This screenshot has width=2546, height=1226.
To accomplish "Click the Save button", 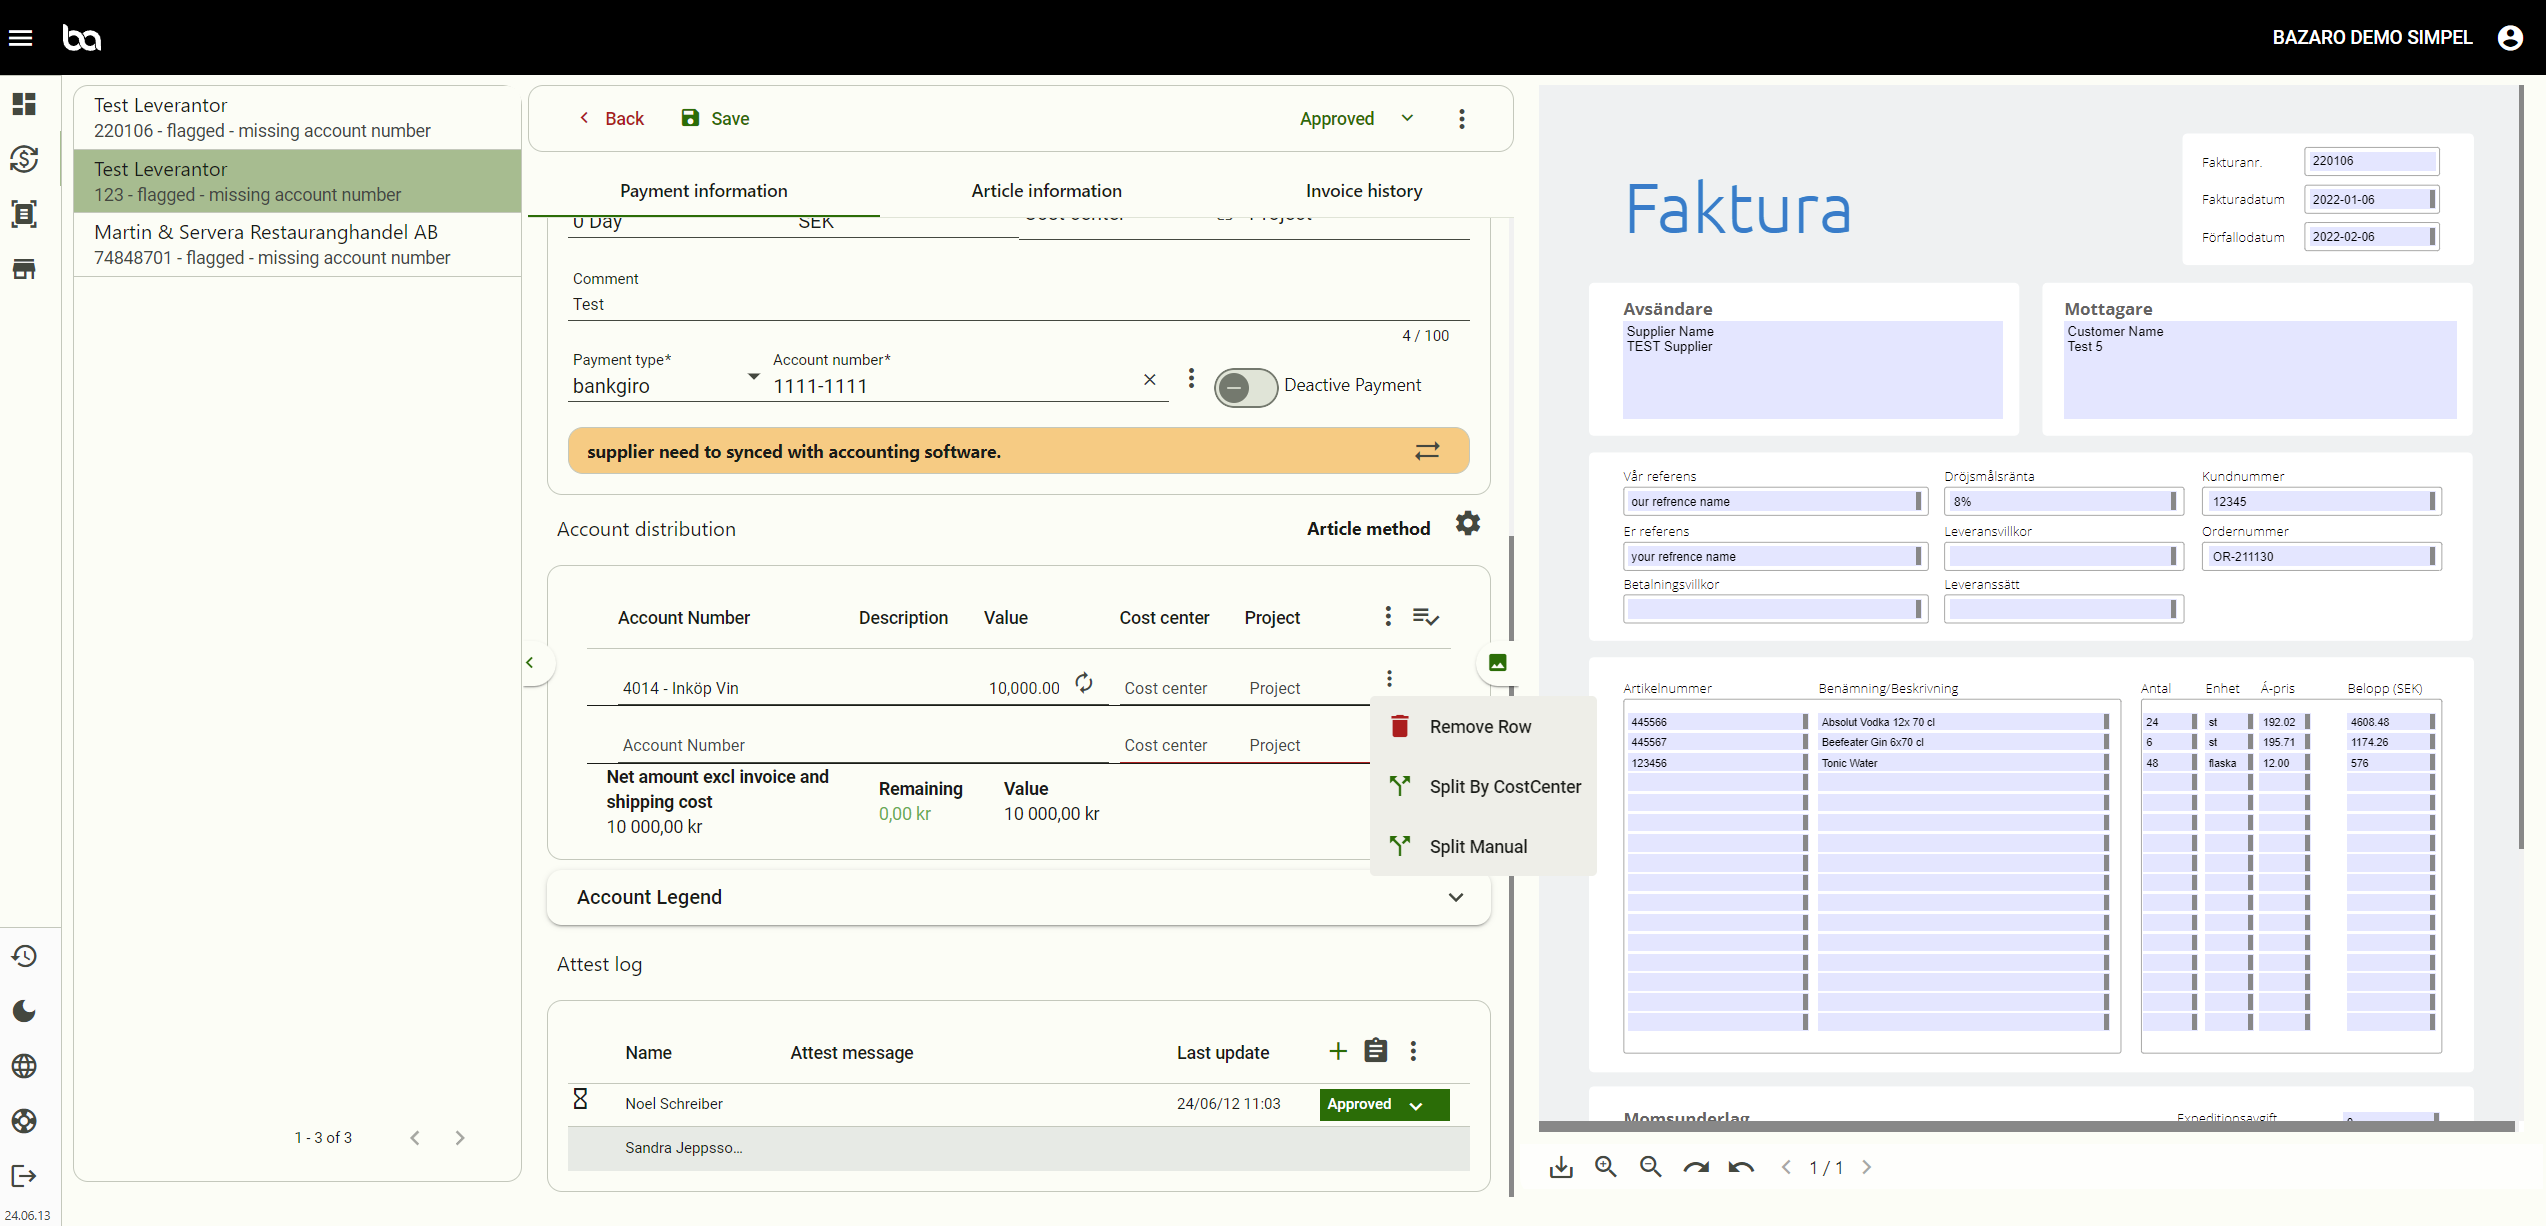I will coord(715,119).
